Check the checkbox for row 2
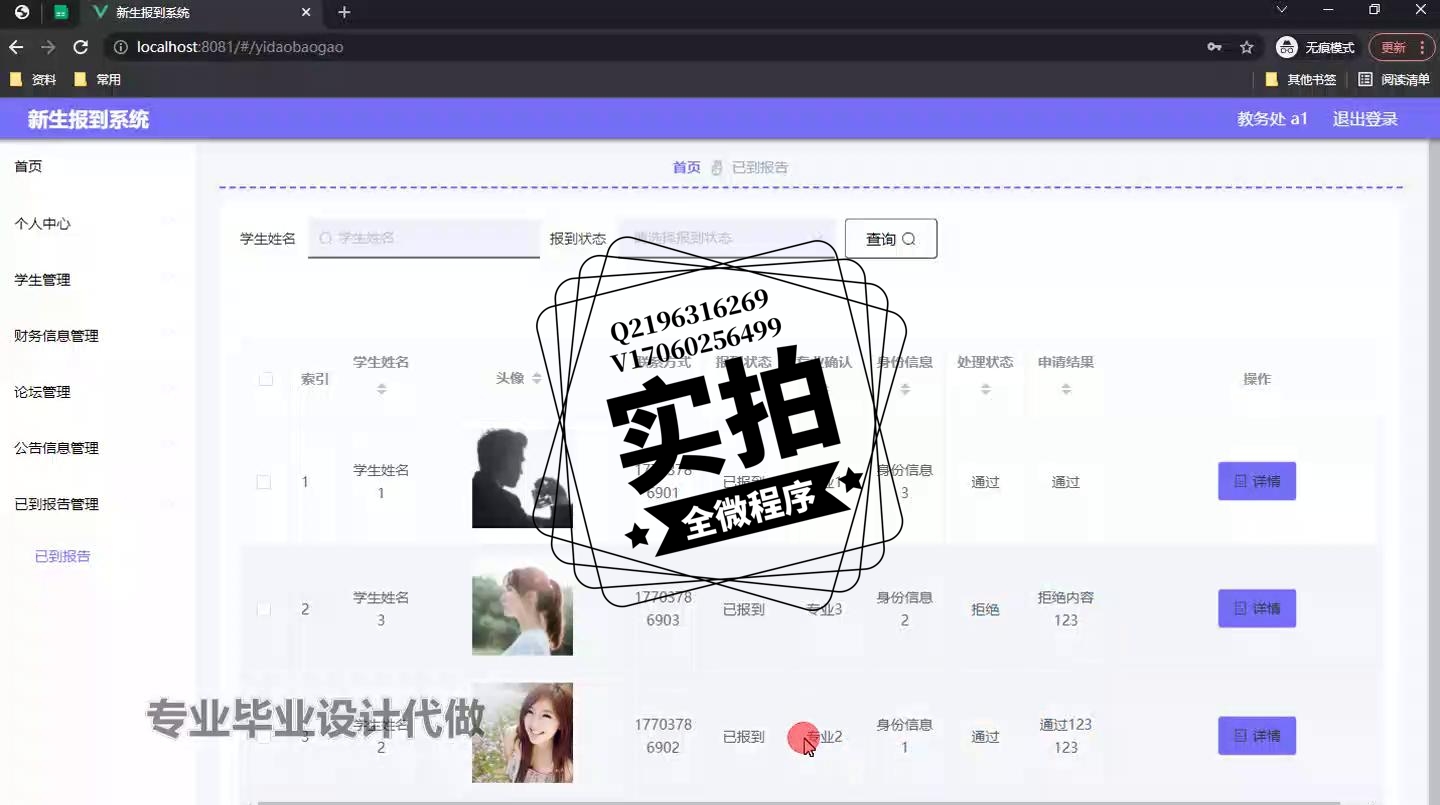The image size is (1440, 805). (x=264, y=609)
